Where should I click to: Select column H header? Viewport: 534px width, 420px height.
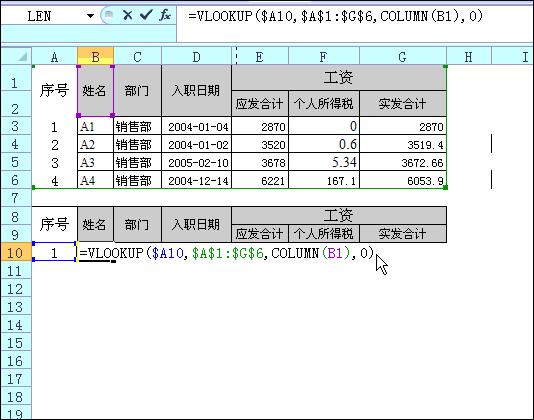[469, 57]
